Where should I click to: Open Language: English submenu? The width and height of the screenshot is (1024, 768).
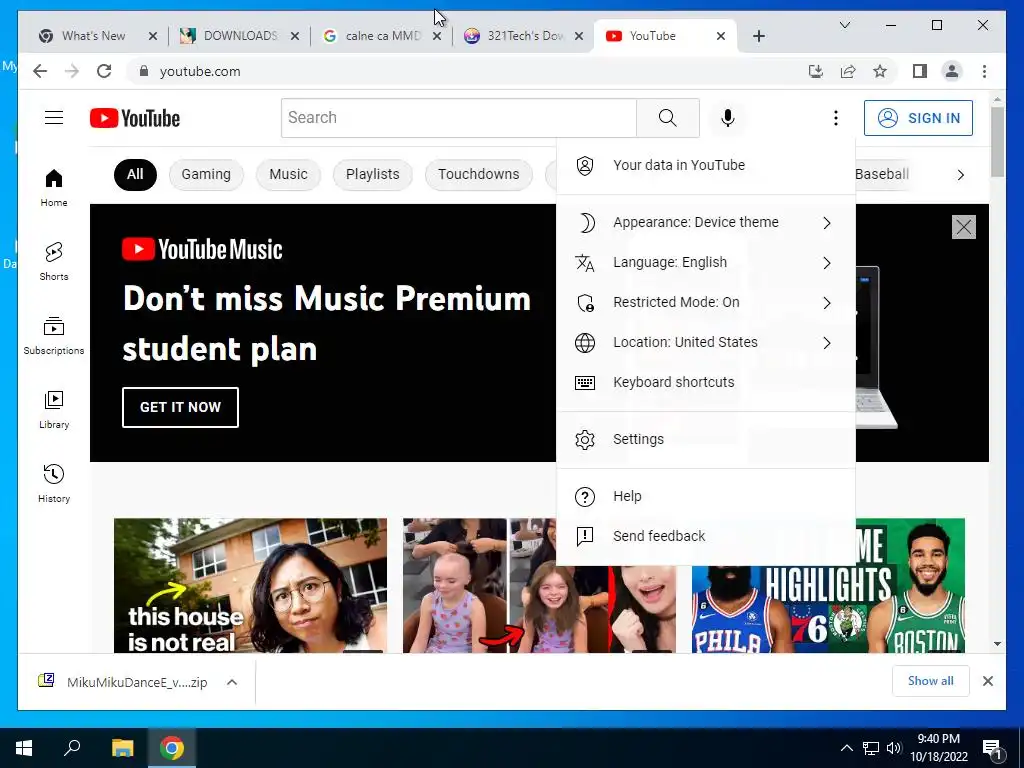pos(705,263)
